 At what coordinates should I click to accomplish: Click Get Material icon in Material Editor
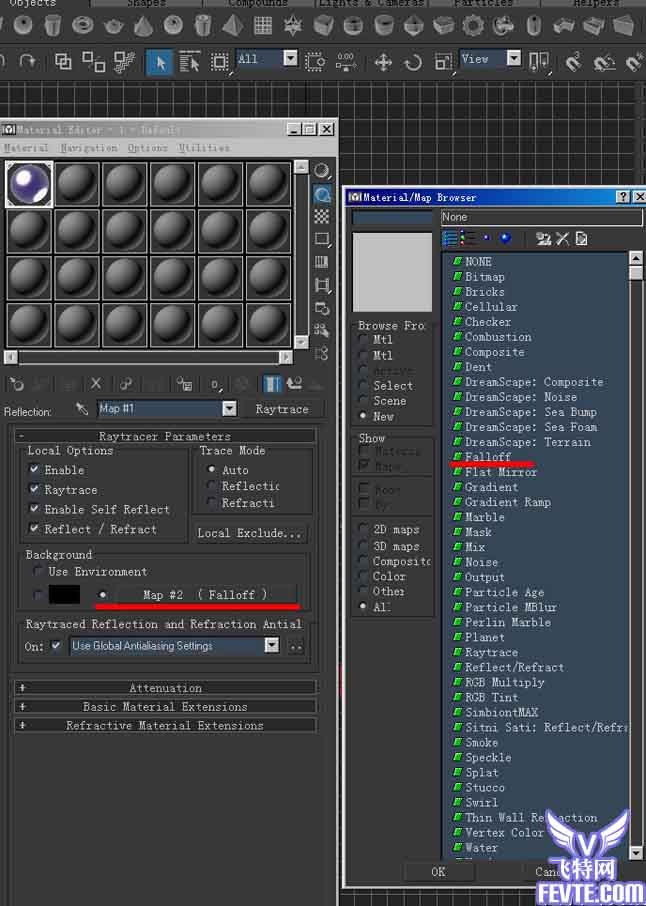click(16, 383)
